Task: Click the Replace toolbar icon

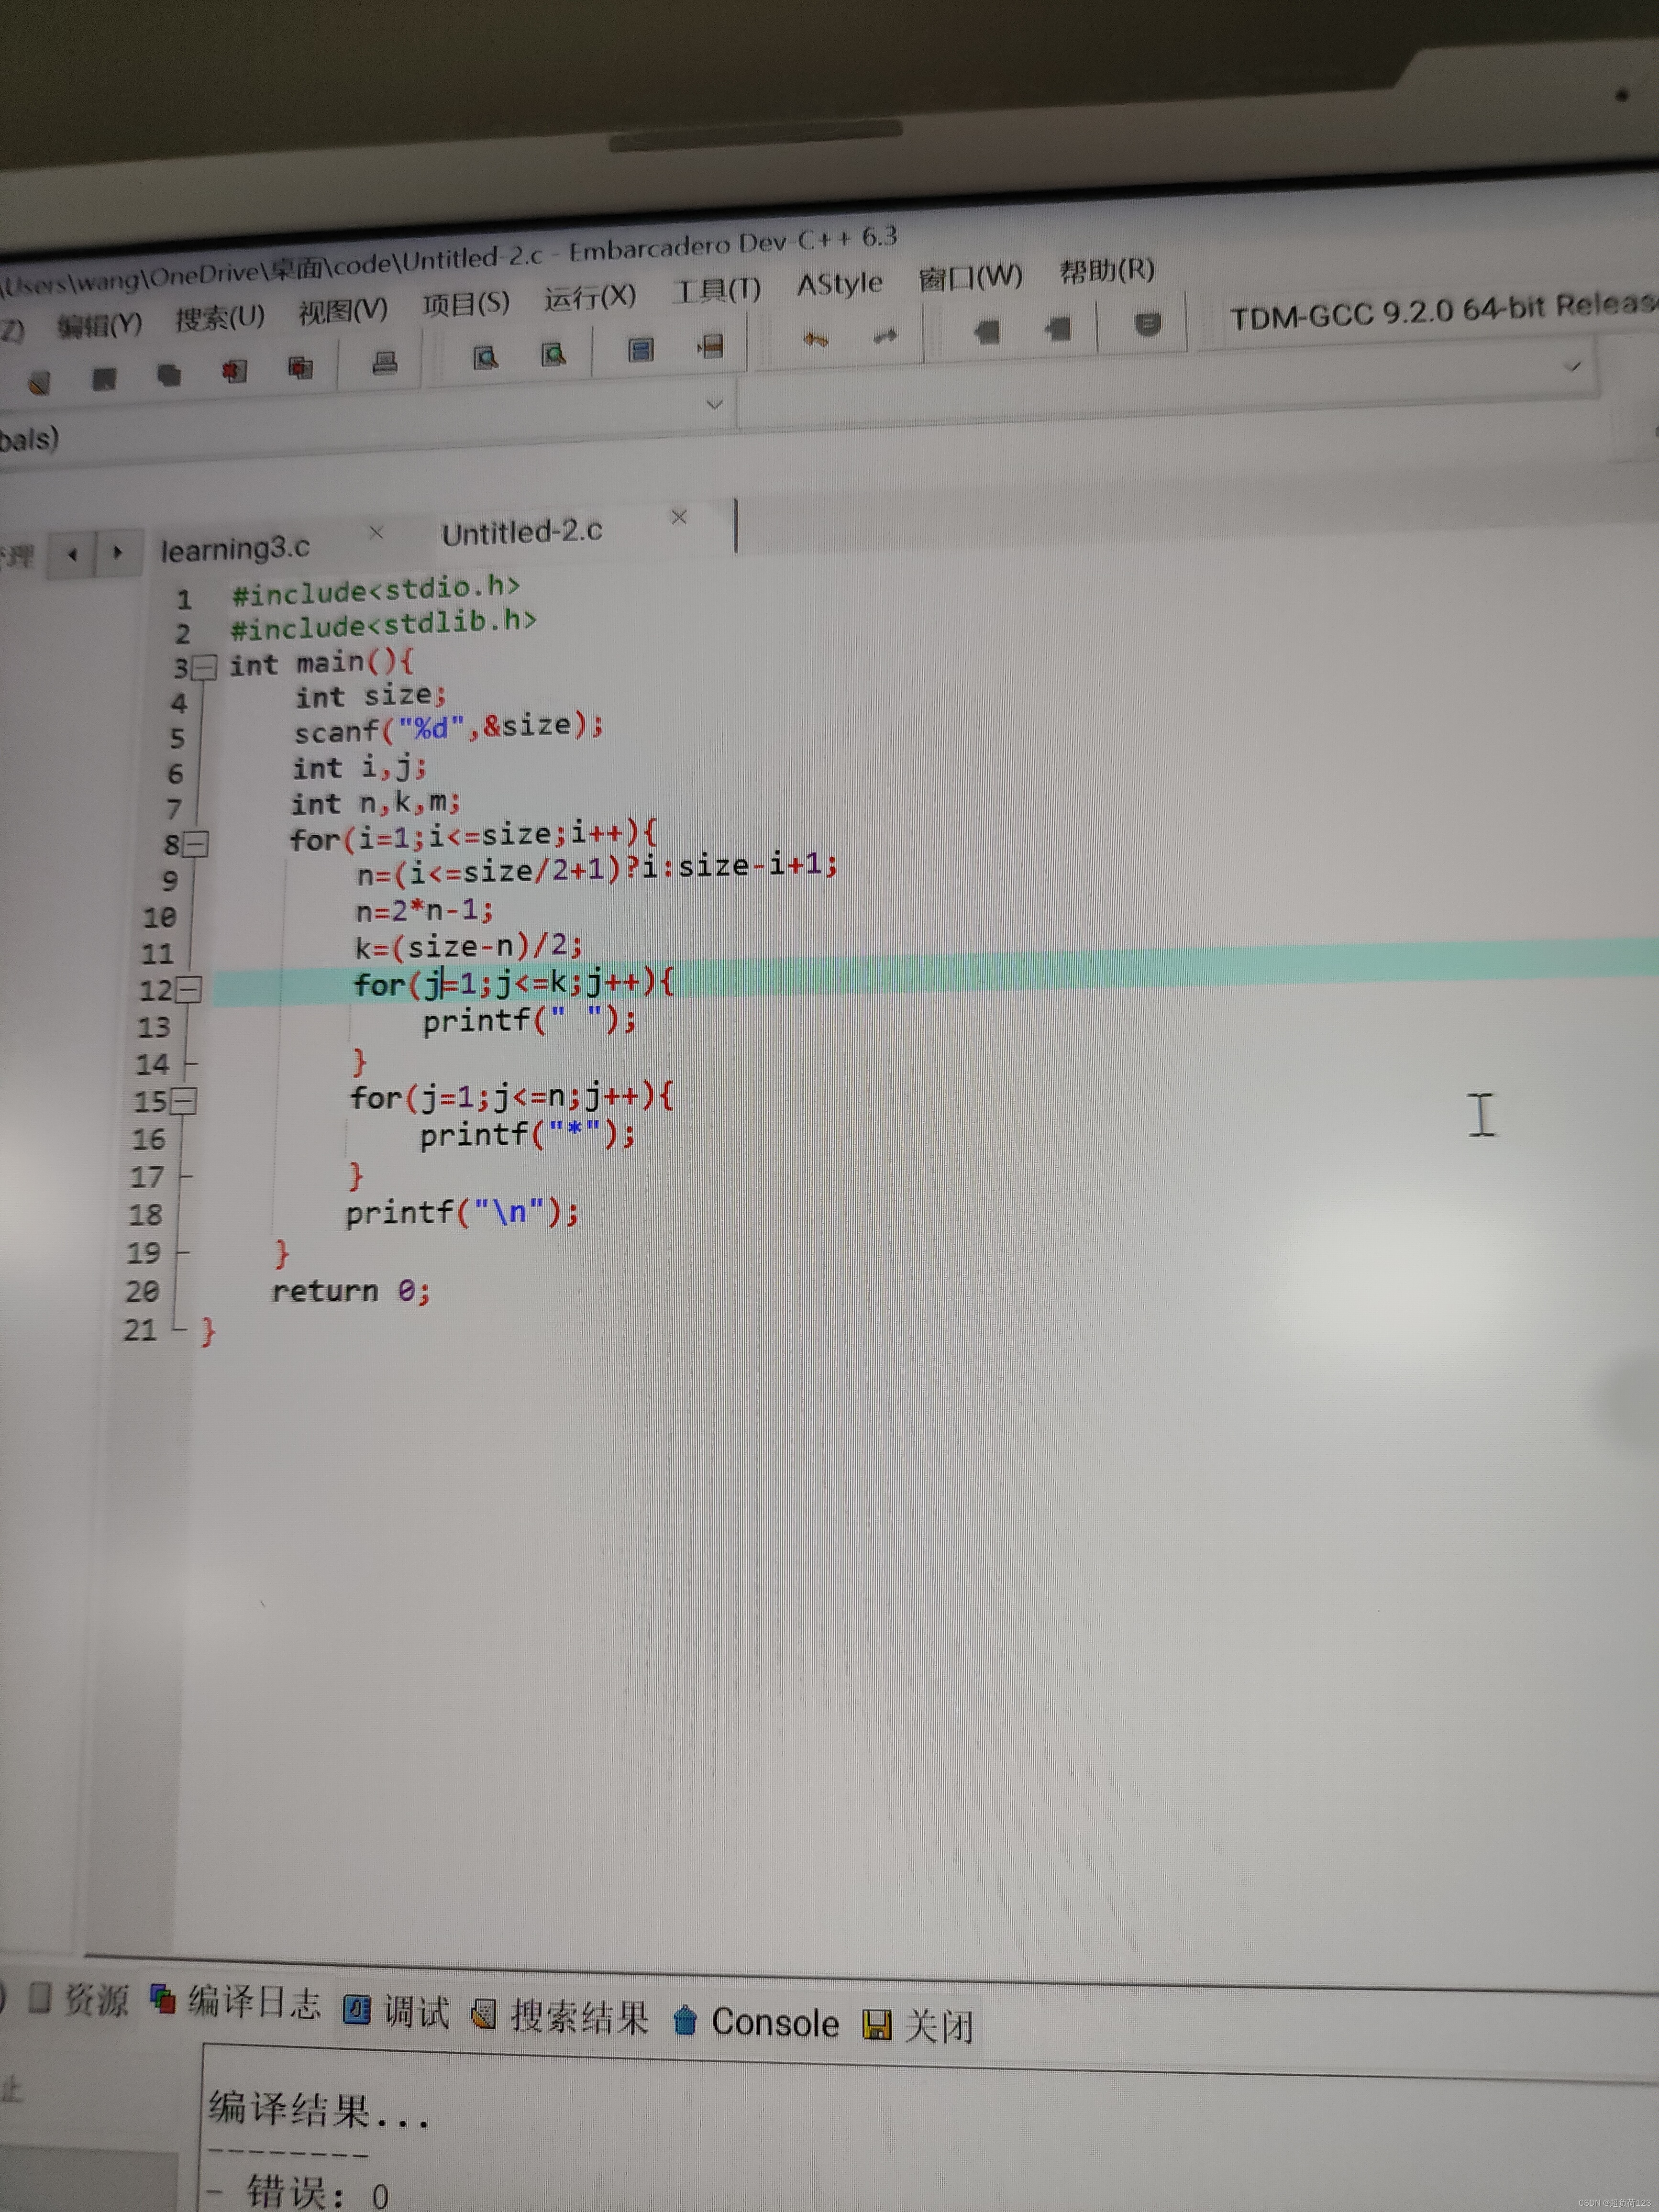Action: (x=553, y=354)
